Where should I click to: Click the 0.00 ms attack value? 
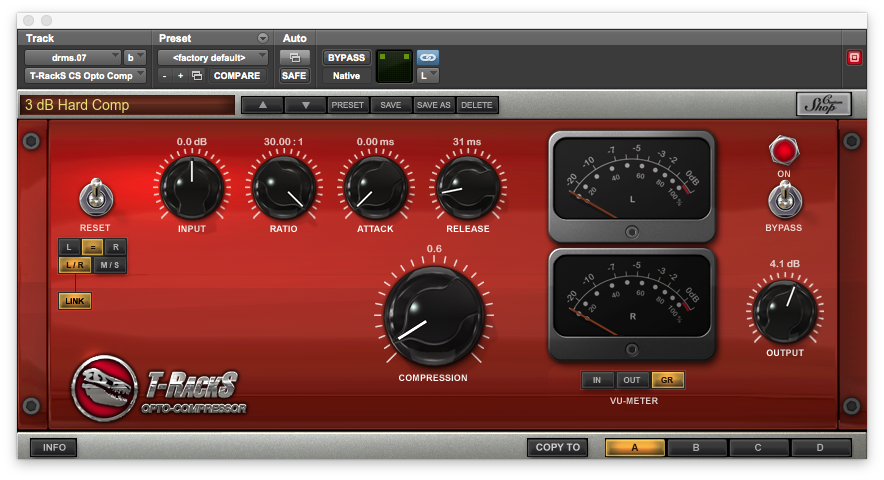click(375, 142)
